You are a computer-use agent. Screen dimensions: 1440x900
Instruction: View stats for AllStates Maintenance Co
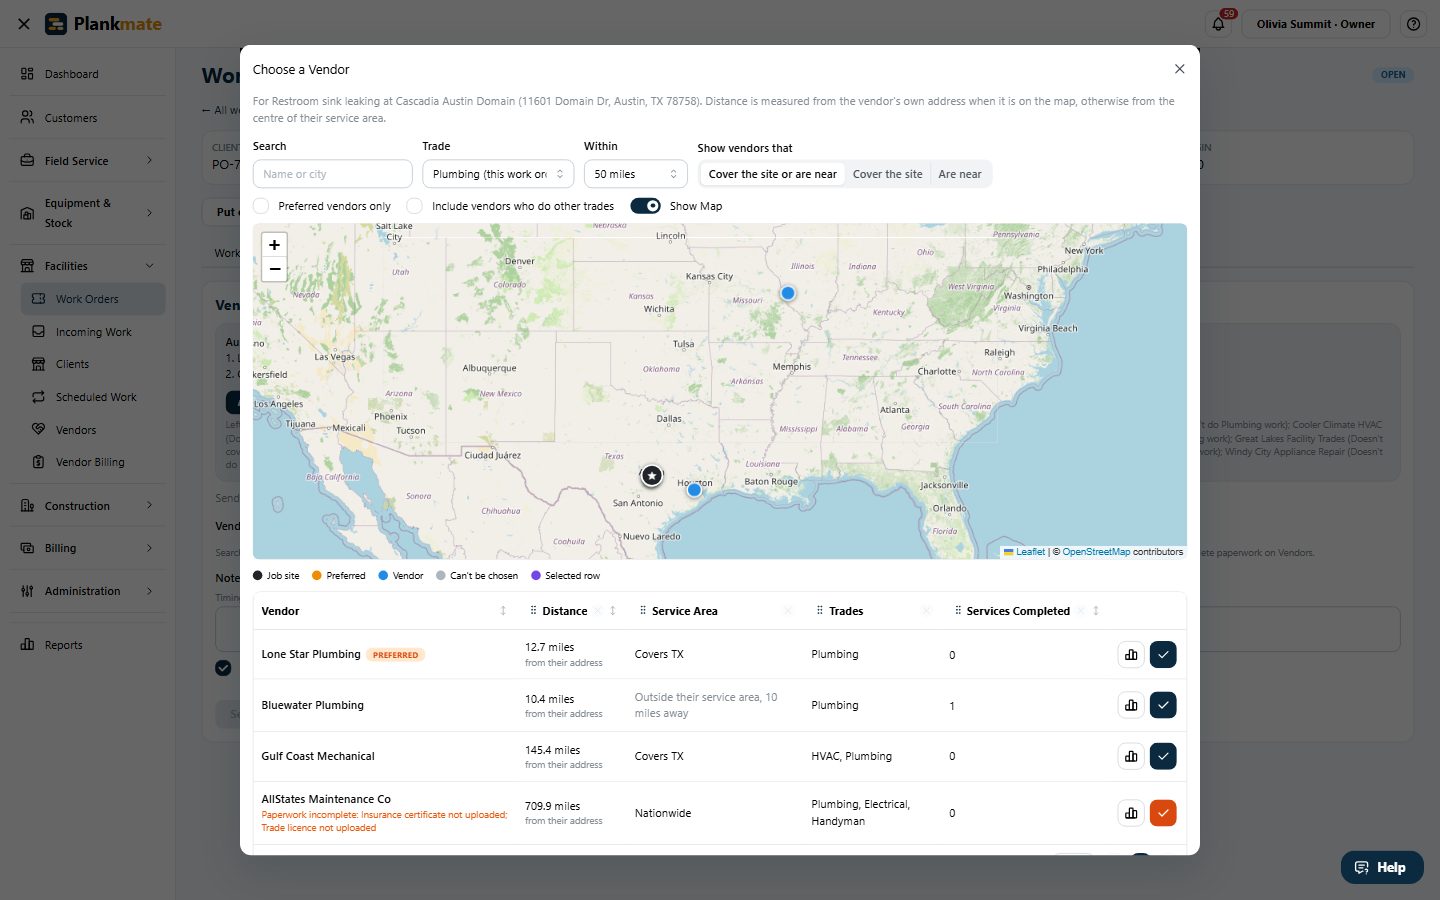tap(1131, 813)
